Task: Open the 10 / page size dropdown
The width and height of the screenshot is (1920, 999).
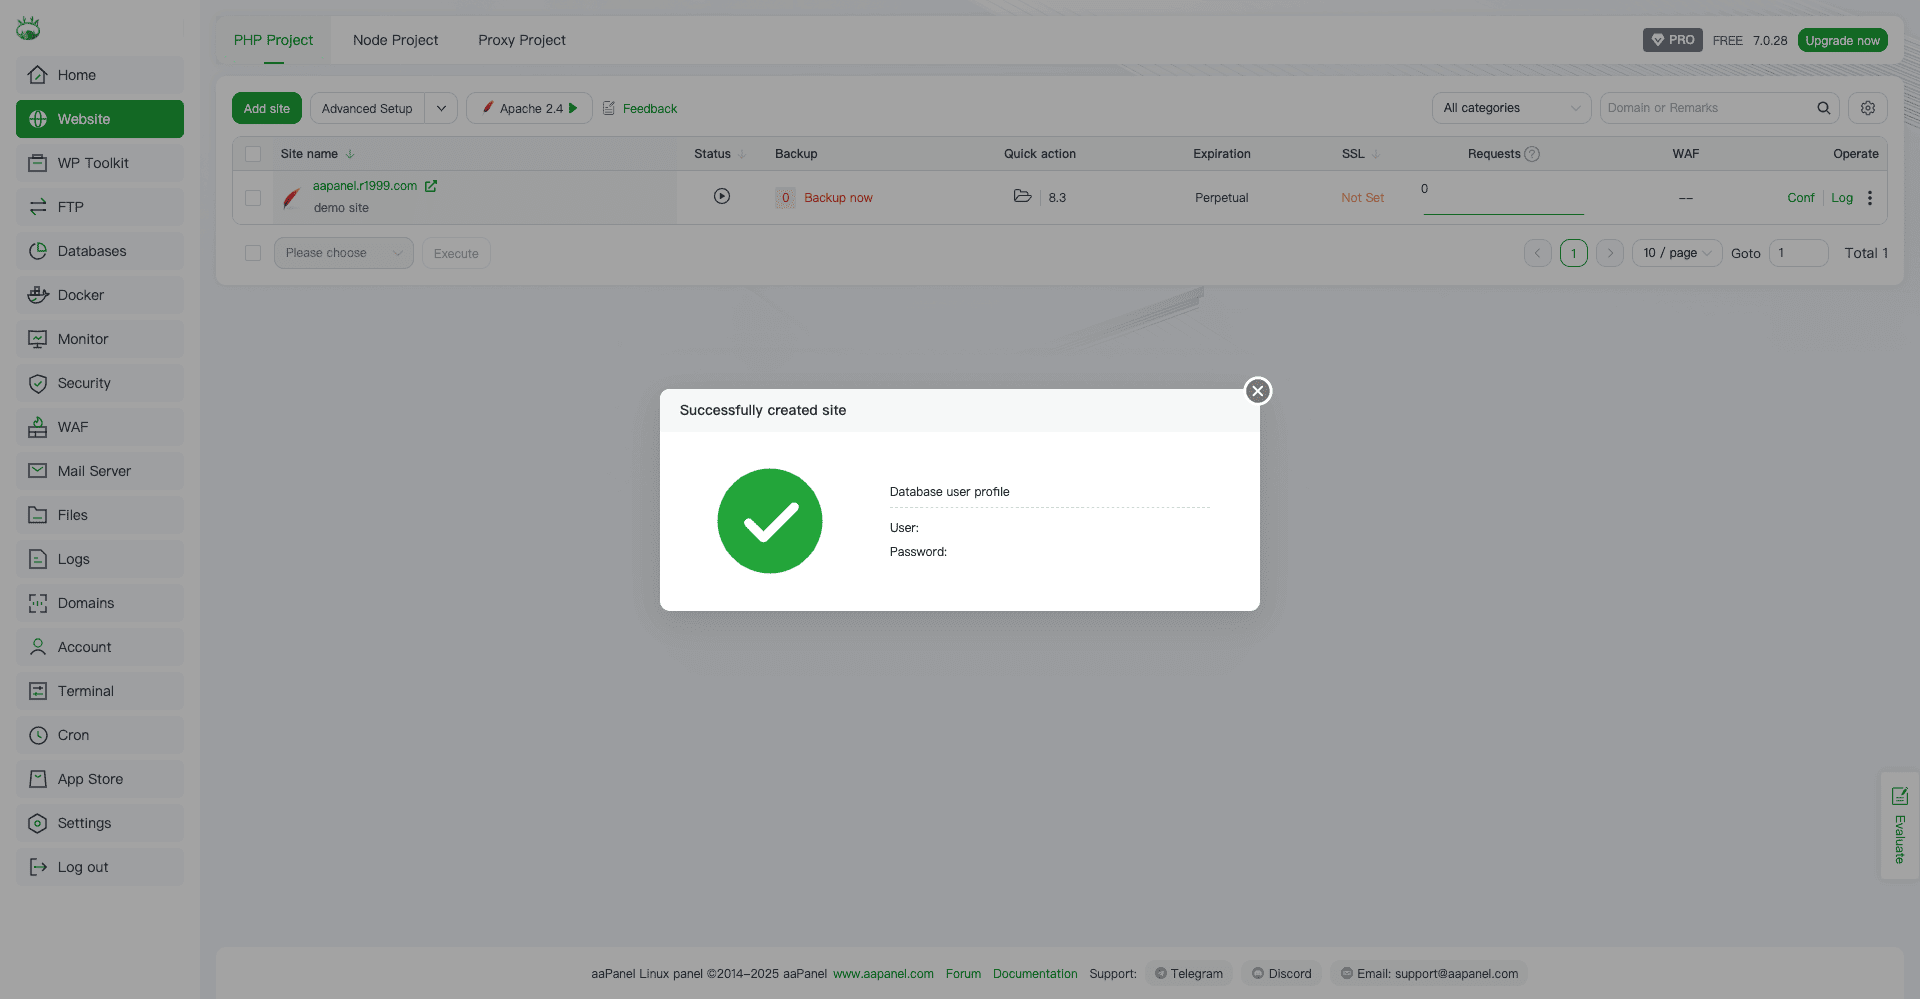Action: [x=1676, y=253]
